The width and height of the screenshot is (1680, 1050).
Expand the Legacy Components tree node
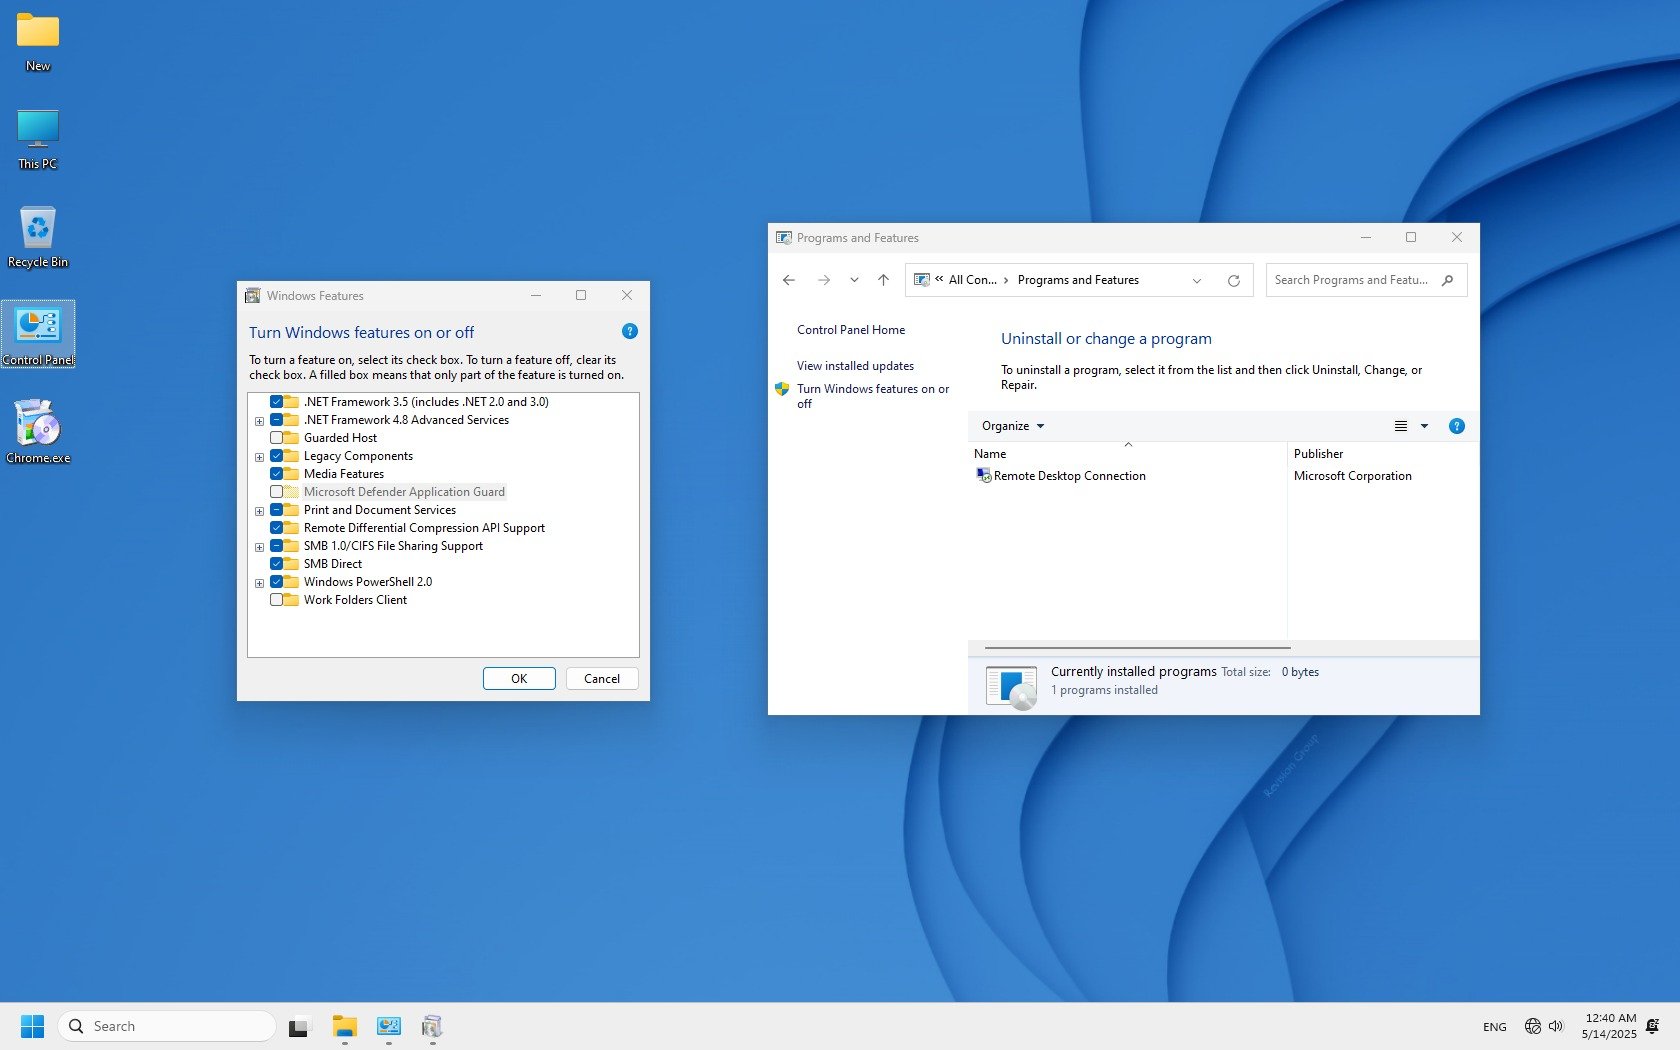coord(260,457)
